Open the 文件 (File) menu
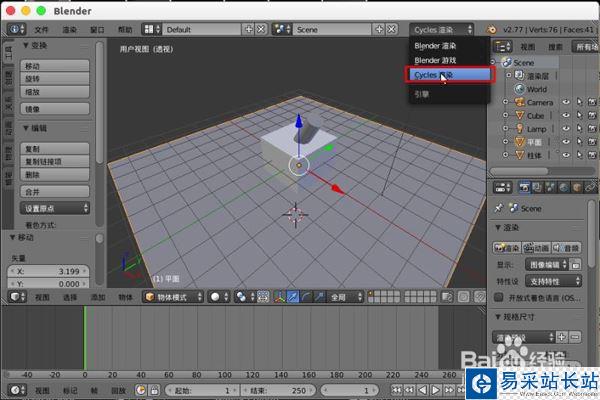 41,29
